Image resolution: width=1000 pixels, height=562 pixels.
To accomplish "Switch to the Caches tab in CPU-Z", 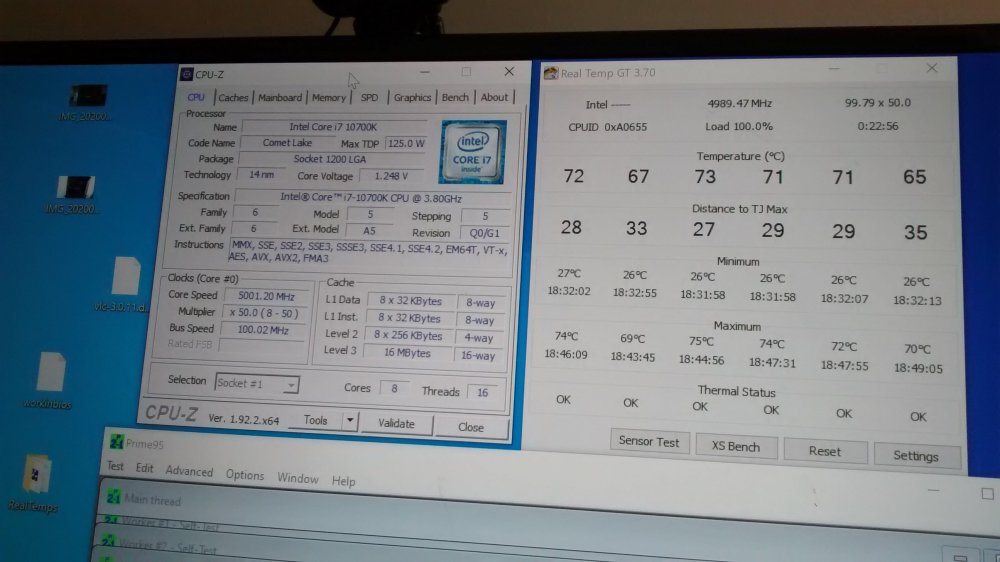I will (233, 98).
